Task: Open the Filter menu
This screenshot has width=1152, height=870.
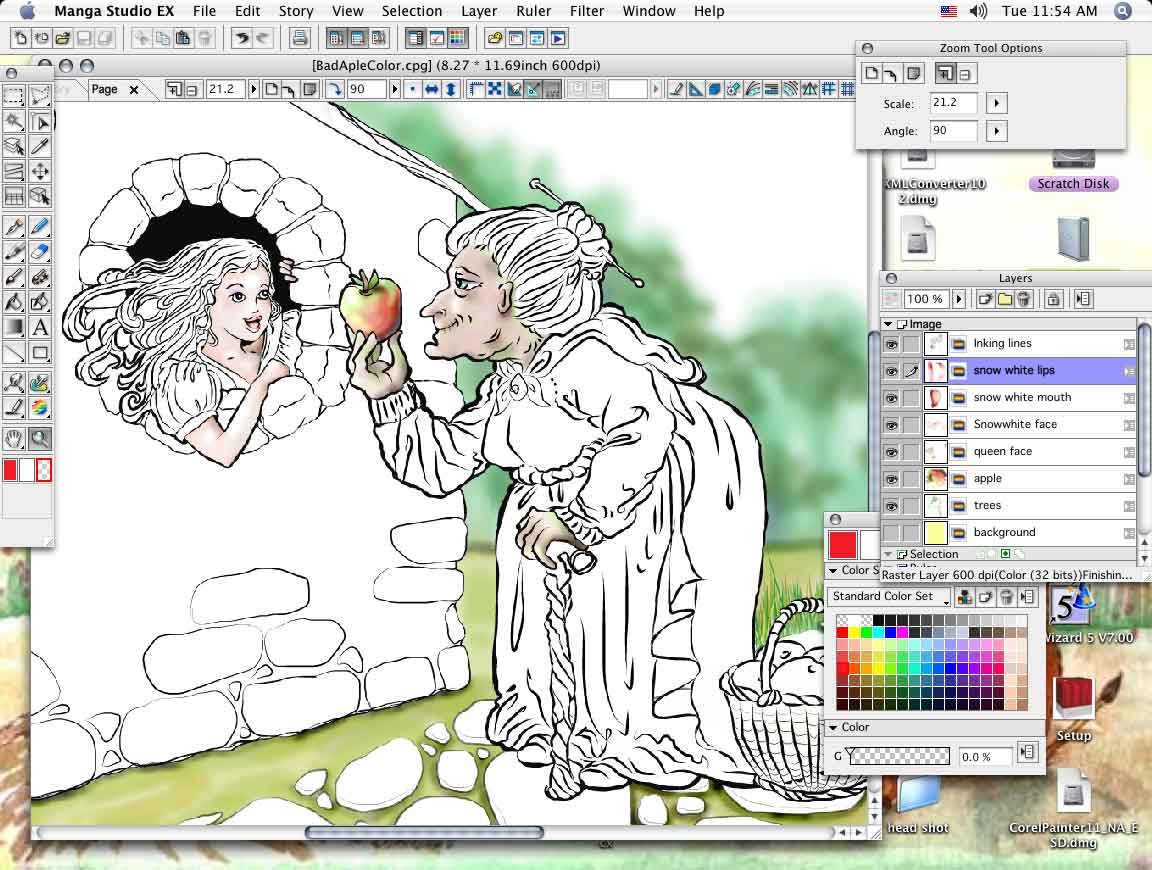Action: click(587, 11)
